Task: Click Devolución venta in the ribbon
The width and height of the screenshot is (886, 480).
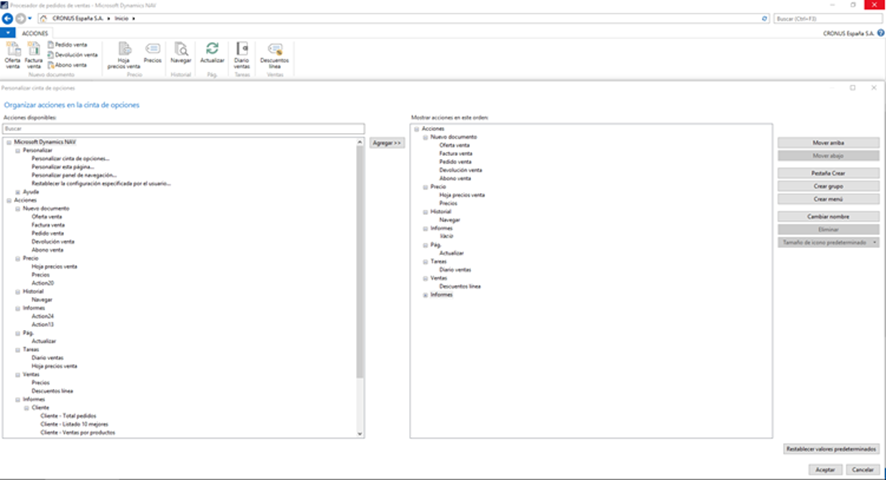Action: 72,55
